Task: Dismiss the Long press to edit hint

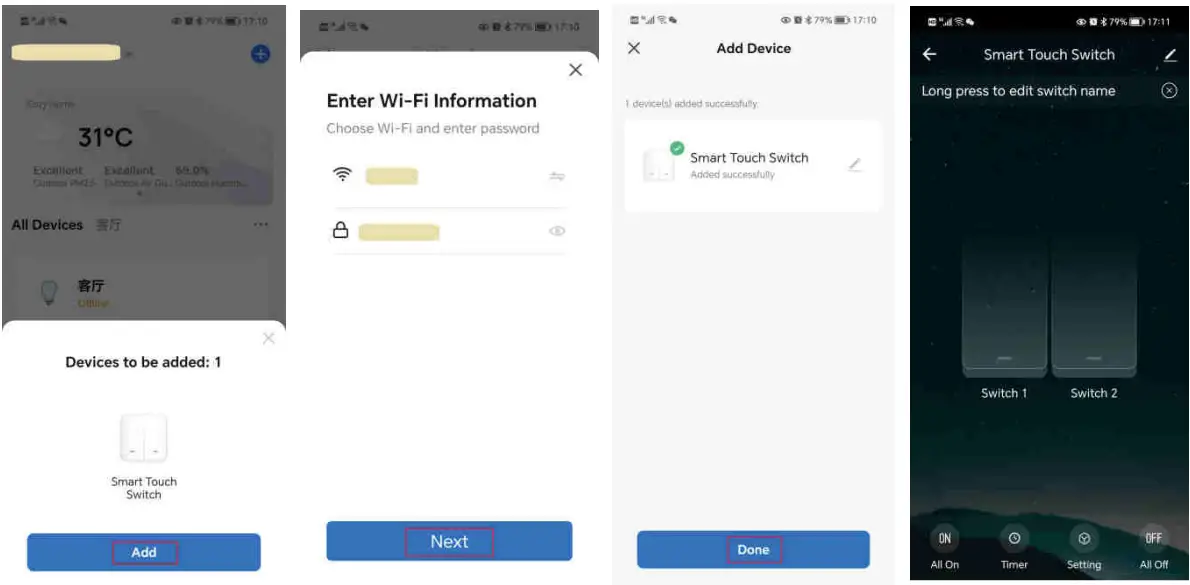Action: (x=1170, y=90)
